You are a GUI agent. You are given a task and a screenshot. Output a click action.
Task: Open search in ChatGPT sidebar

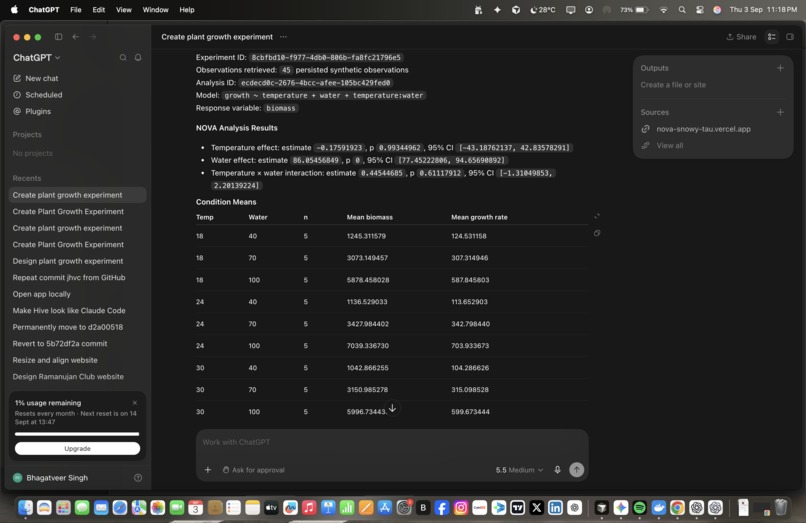[123, 58]
